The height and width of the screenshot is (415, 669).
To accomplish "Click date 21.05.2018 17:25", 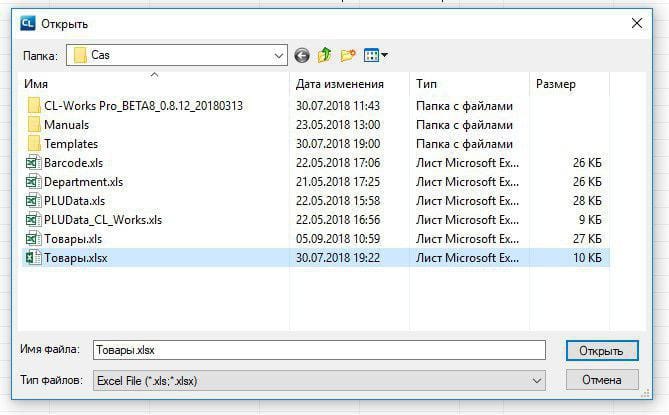I will pyautogui.click(x=338, y=182).
